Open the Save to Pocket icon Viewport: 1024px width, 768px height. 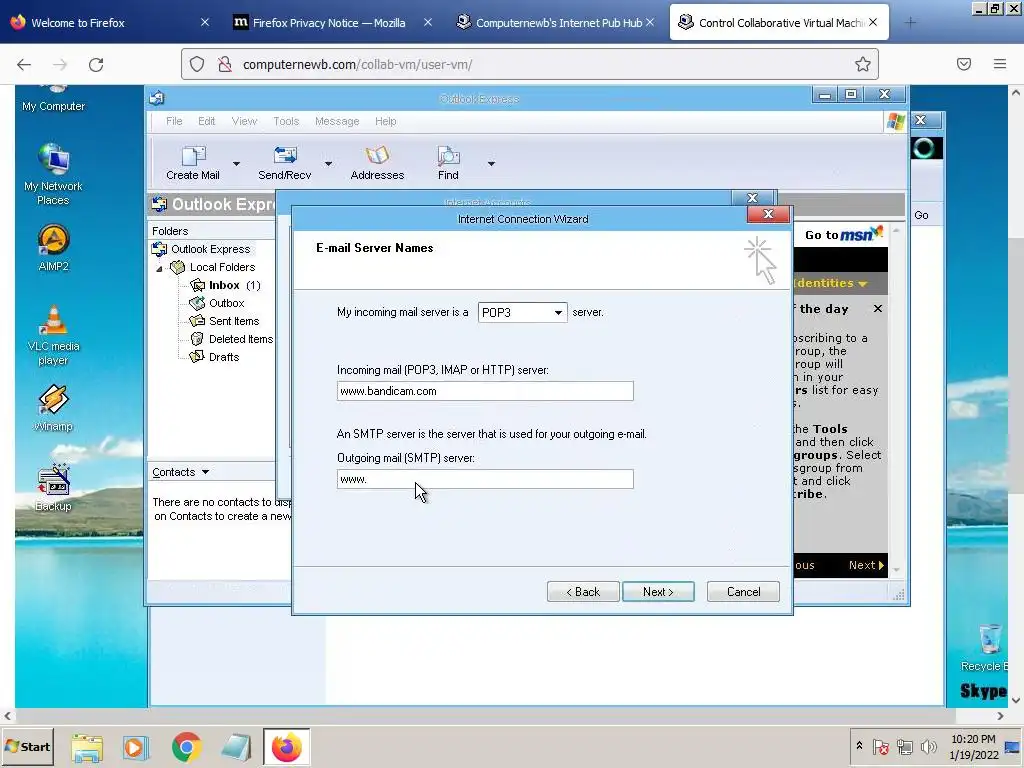tap(964, 64)
